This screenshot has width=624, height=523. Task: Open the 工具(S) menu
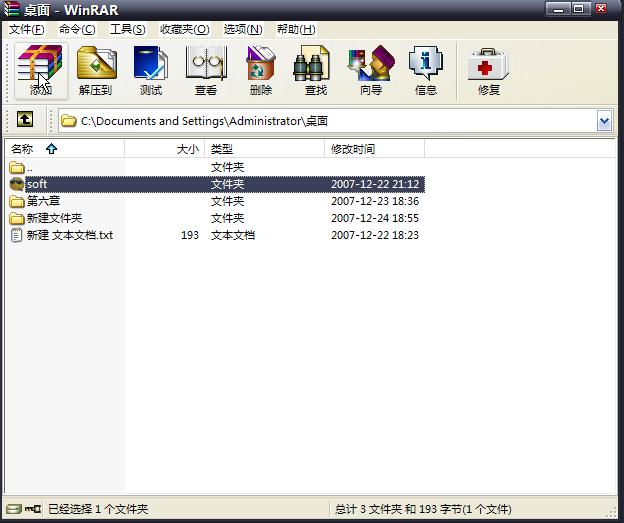click(x=128, y=29)
